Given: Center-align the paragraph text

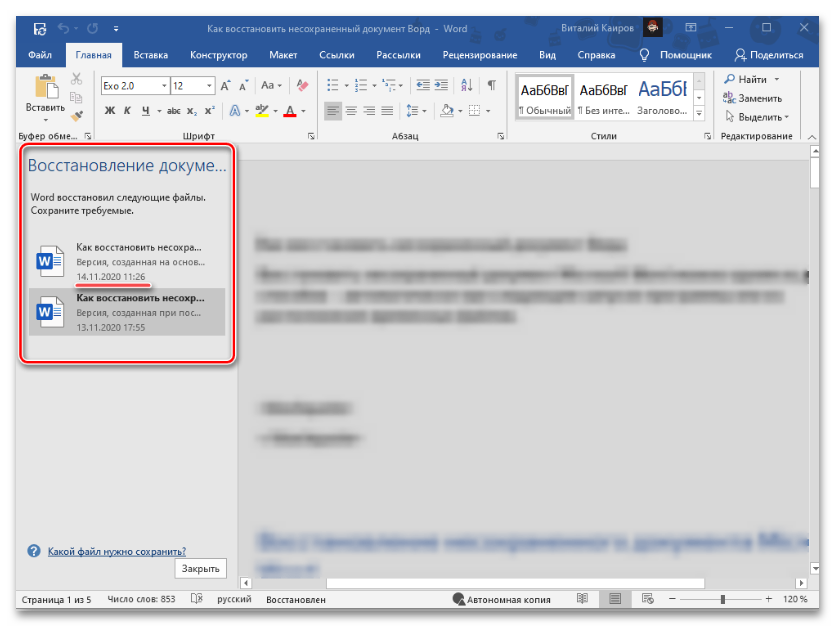Looking at the screenshot, I should (x=352, y=110).
